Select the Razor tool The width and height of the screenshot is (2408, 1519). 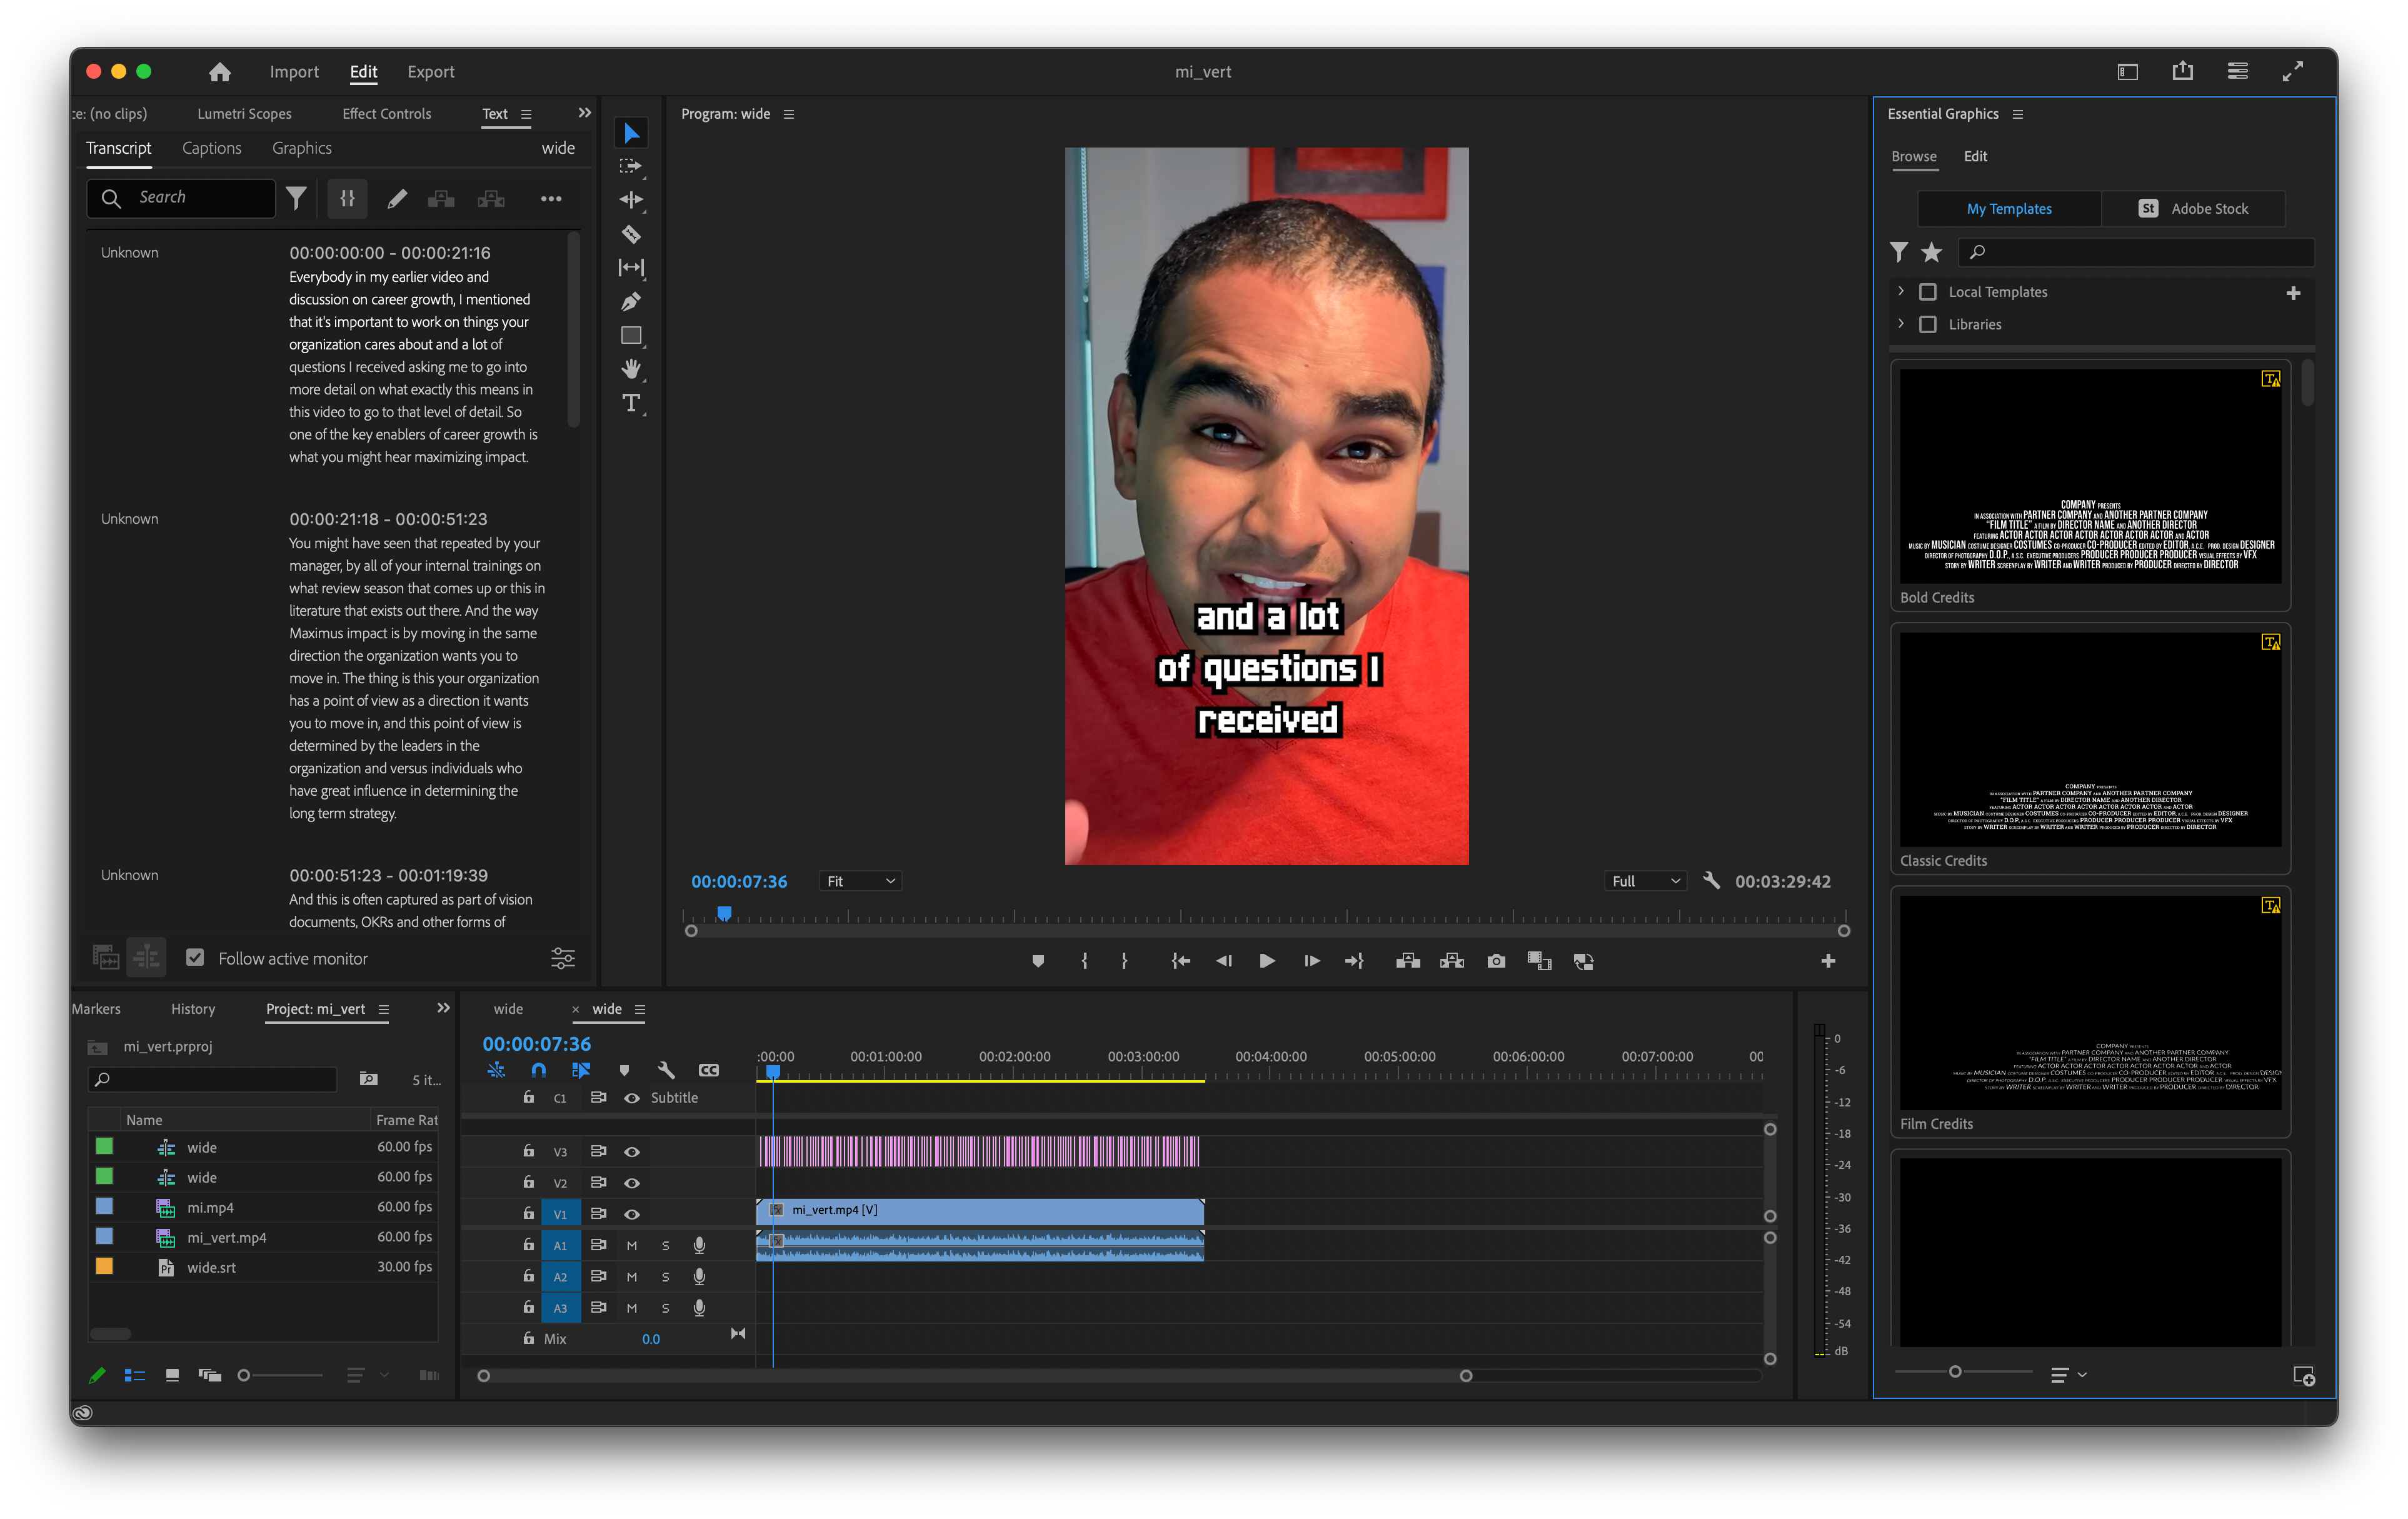[x=631, y=234]
